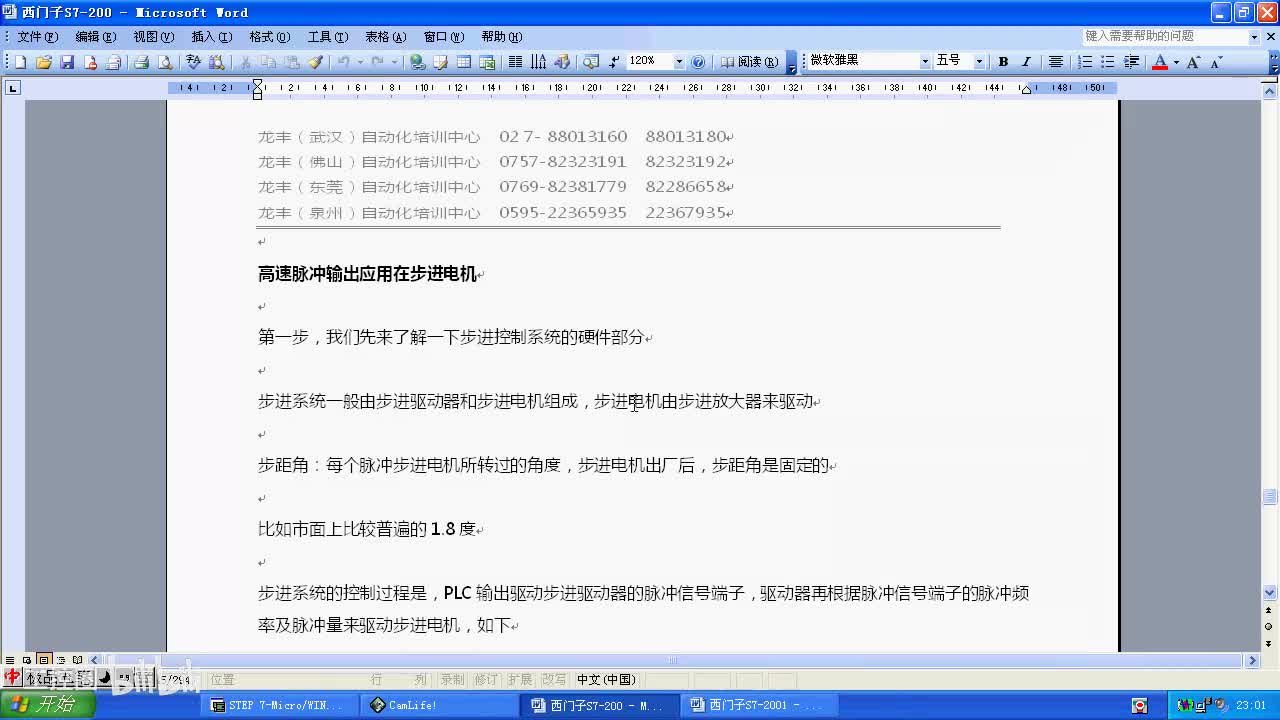Increase indent for the paragraph
This screenshot has width=1280, height=720.
[1131, 62]
